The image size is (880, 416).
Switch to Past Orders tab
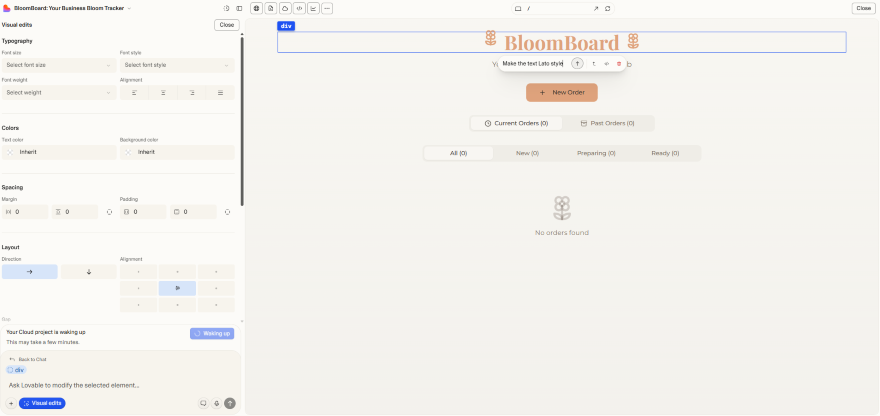point(607,123)
